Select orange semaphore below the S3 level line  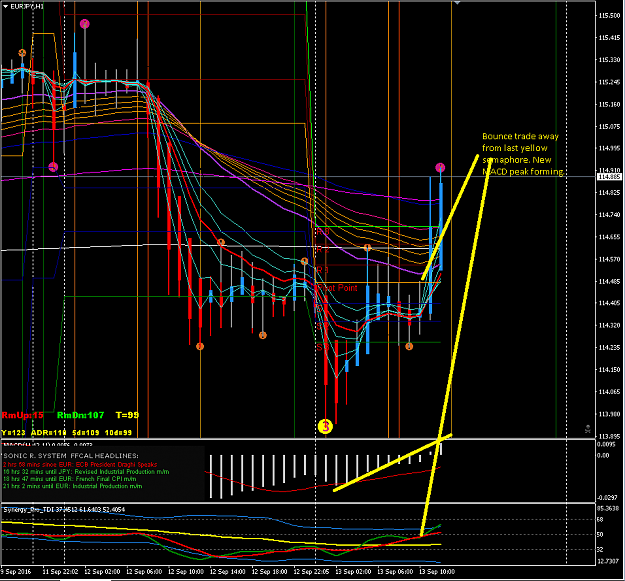(409, 346)
